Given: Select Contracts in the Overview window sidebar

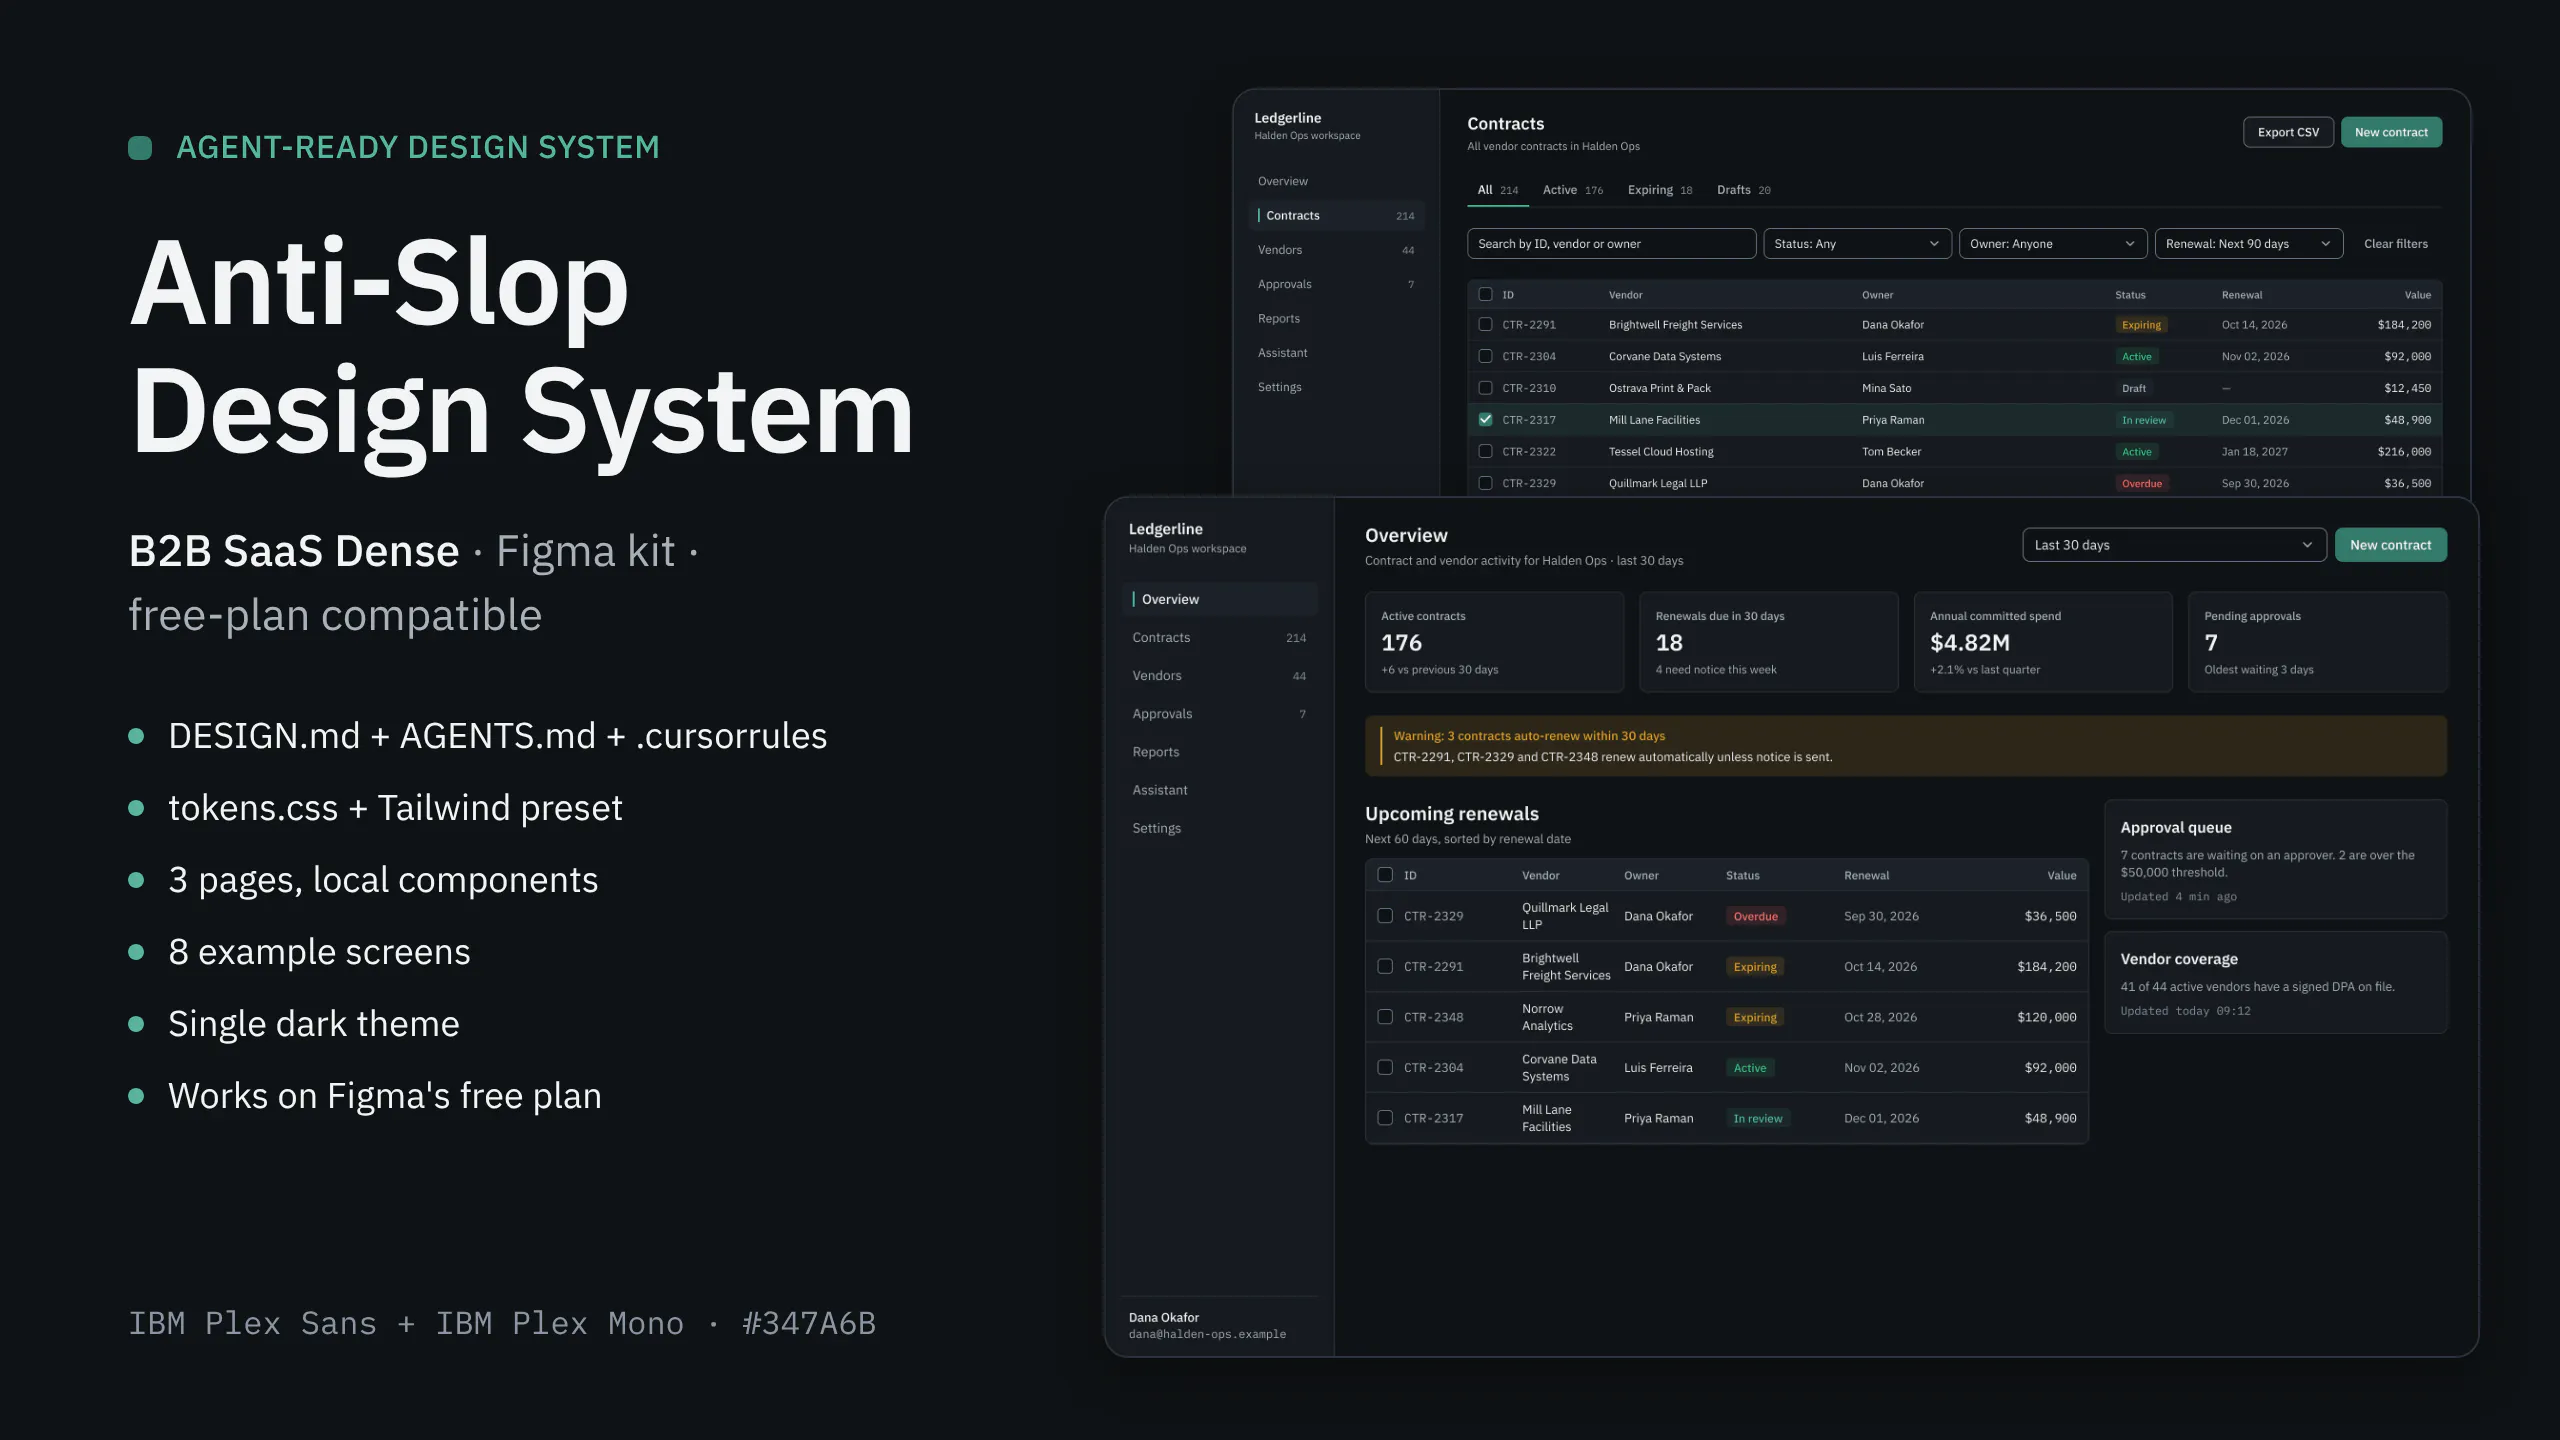Looking at the screenshot, I should [x=1219, y=637].
